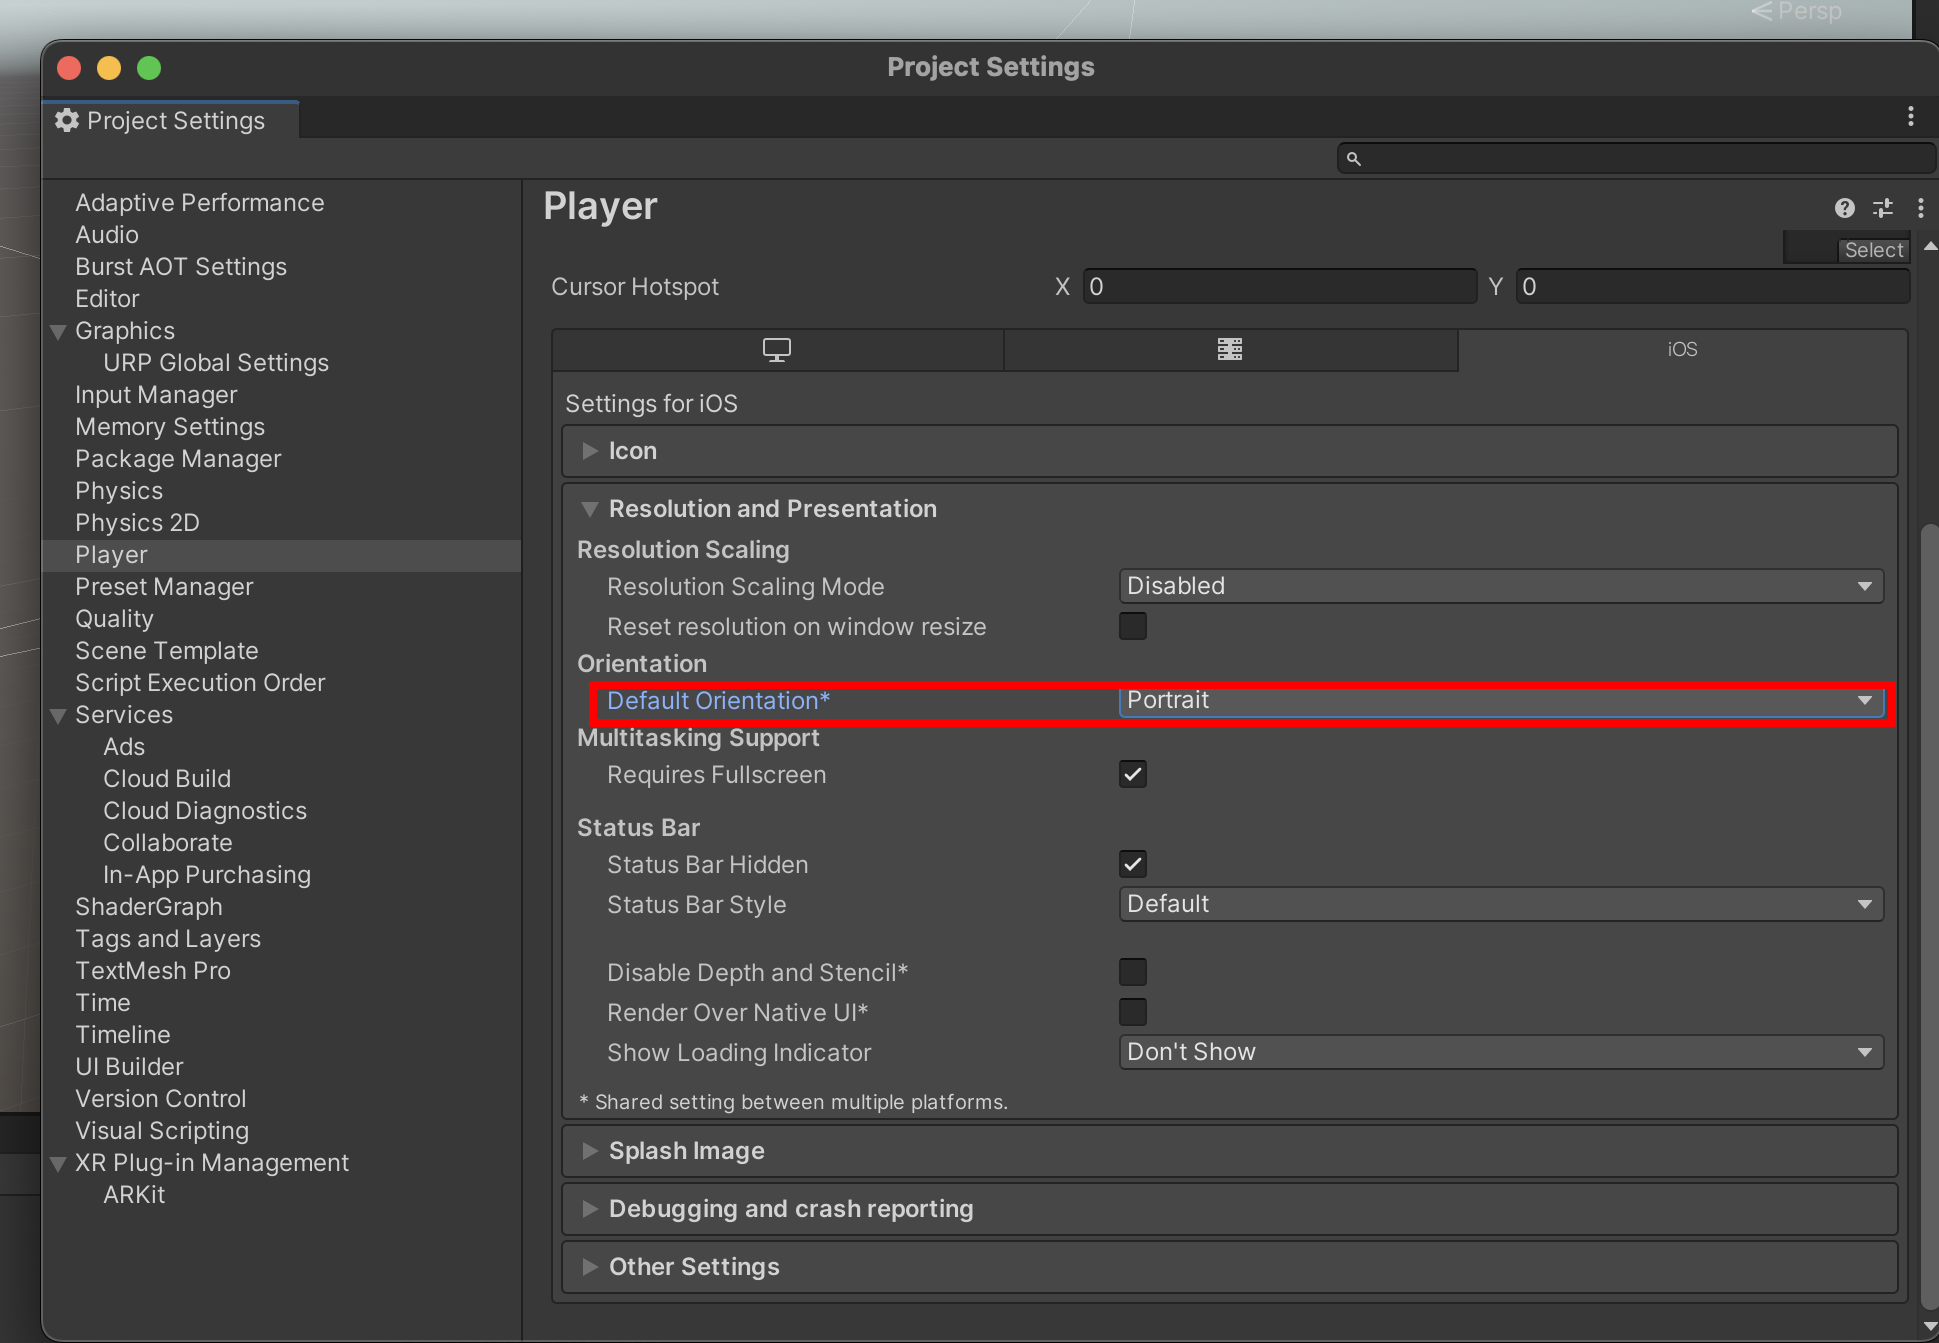Uncheck Requires Fullscreen
Screen dimensions: 1939x1343
[1132, 775]
